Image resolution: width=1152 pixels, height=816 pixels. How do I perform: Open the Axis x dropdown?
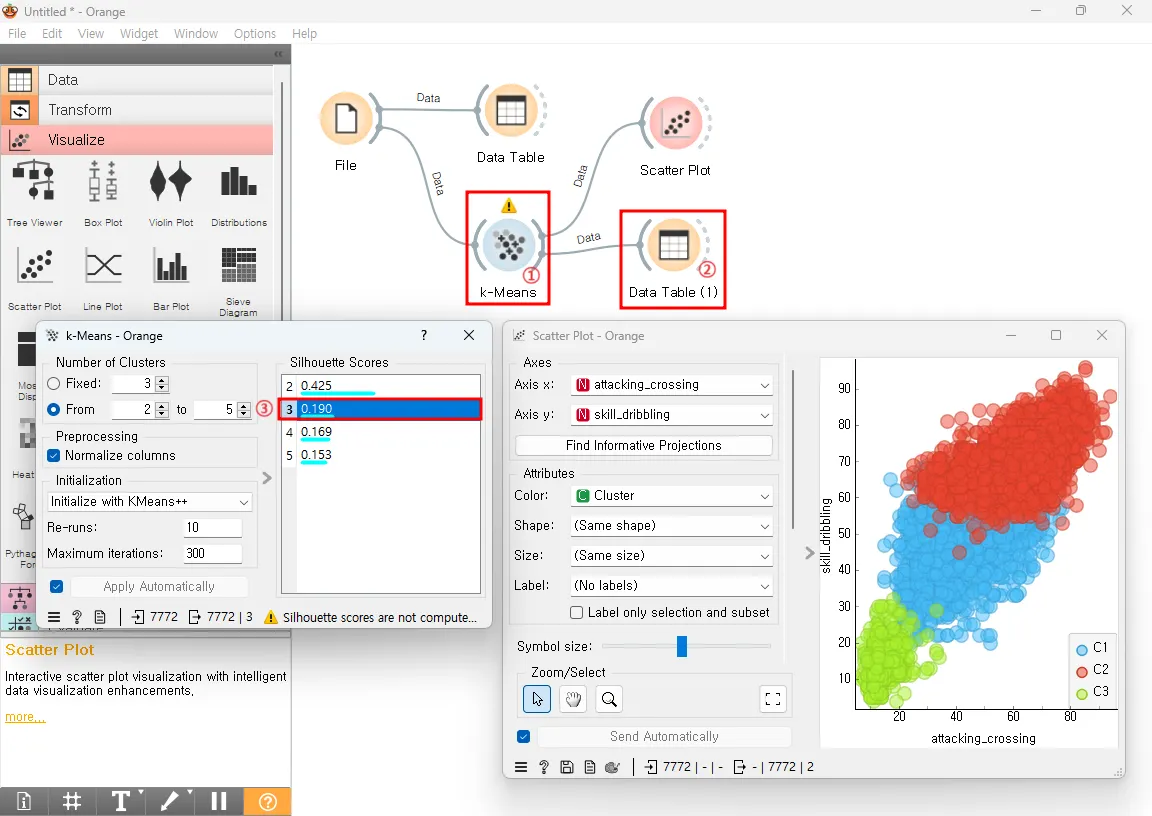coord(672,385)
